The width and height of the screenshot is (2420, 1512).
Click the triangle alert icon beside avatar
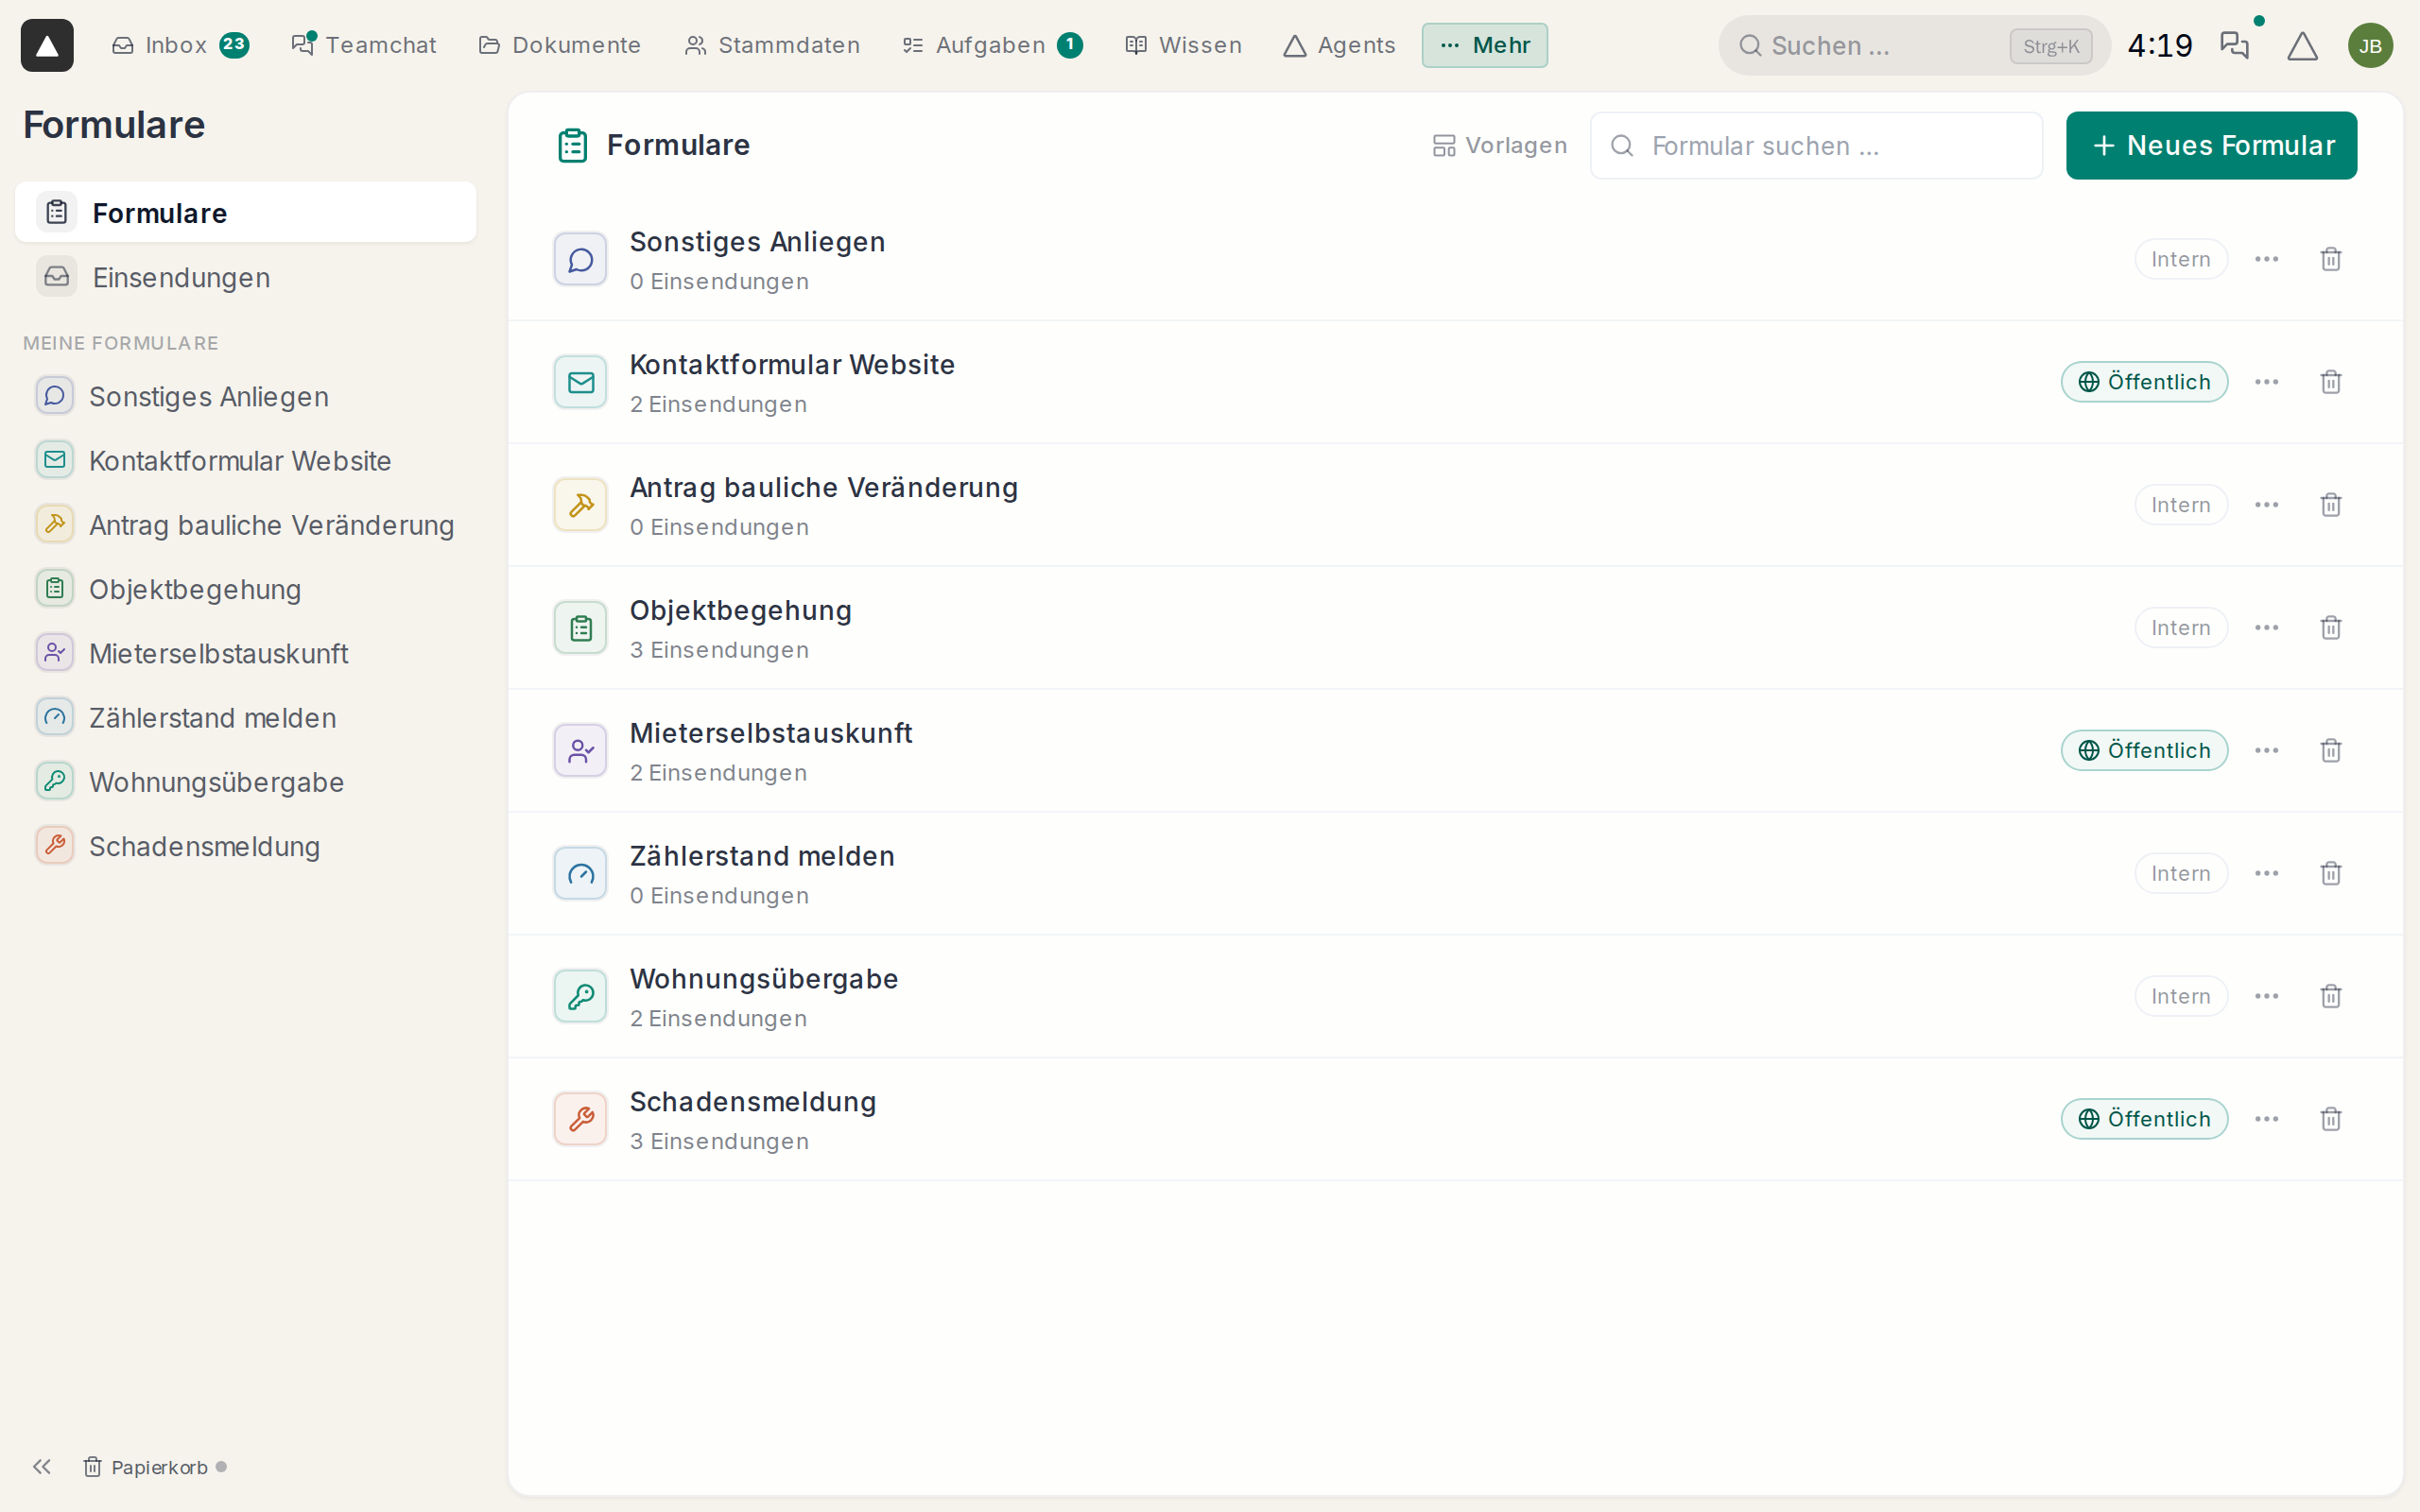(2302, 45)
